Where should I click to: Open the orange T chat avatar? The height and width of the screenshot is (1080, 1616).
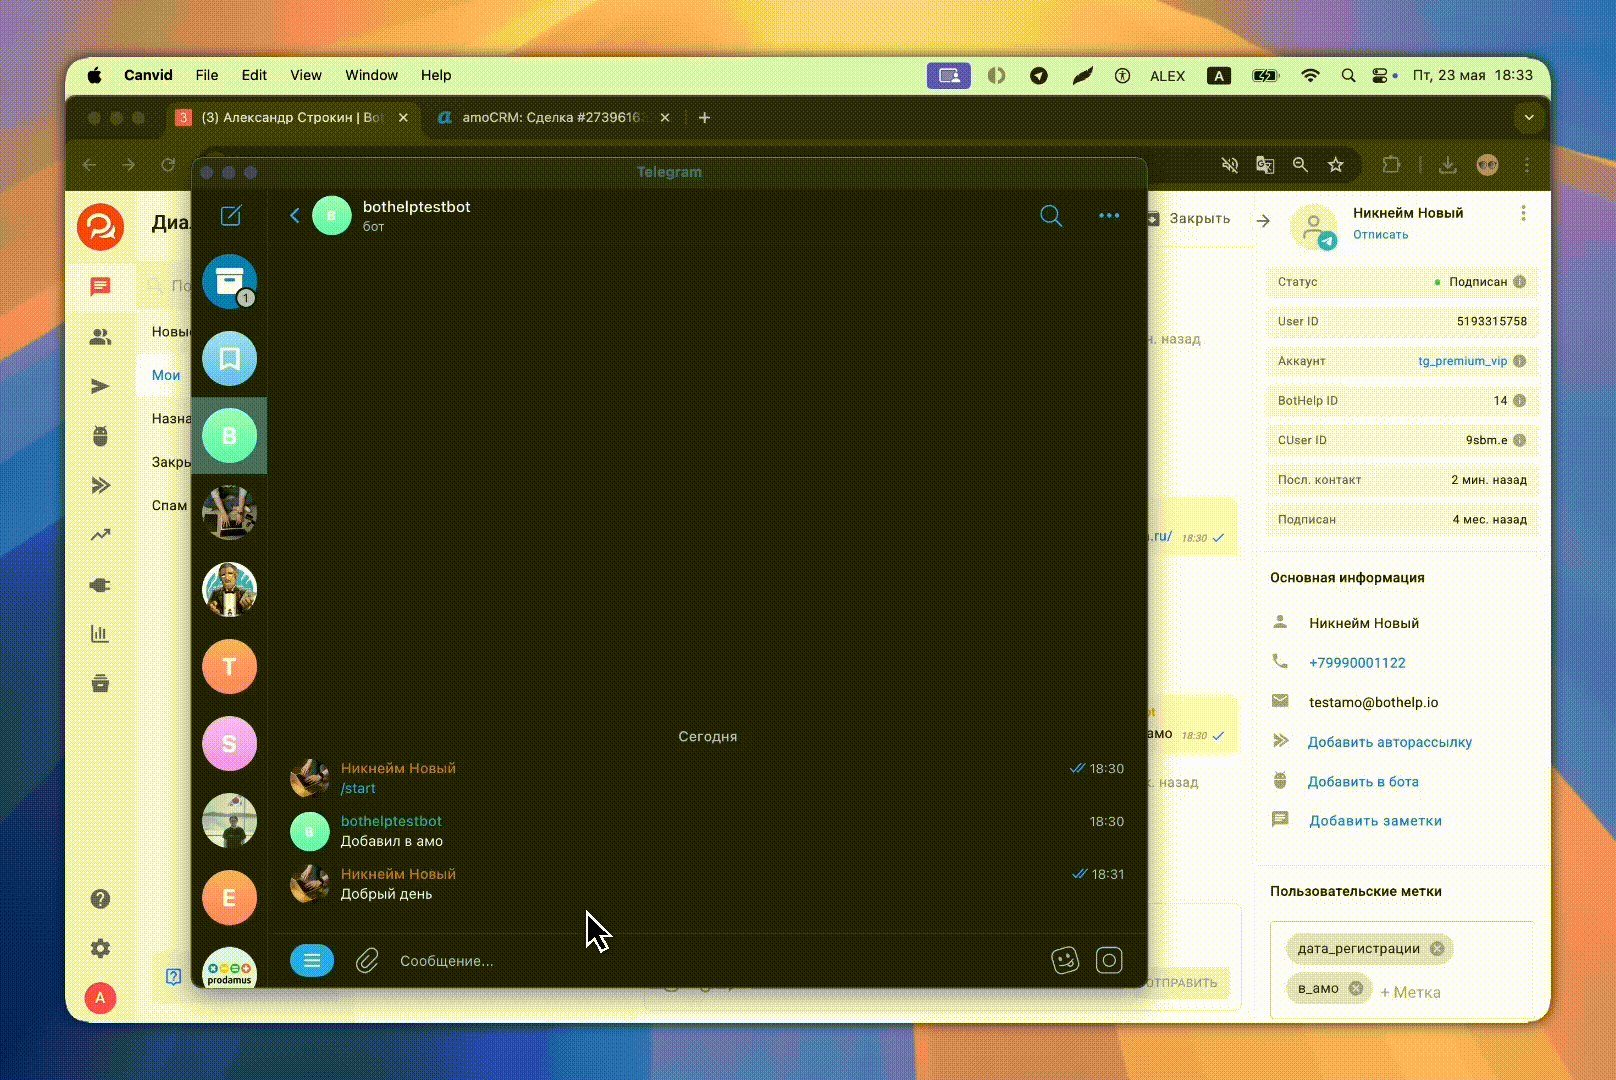click(x=229, y=666)
